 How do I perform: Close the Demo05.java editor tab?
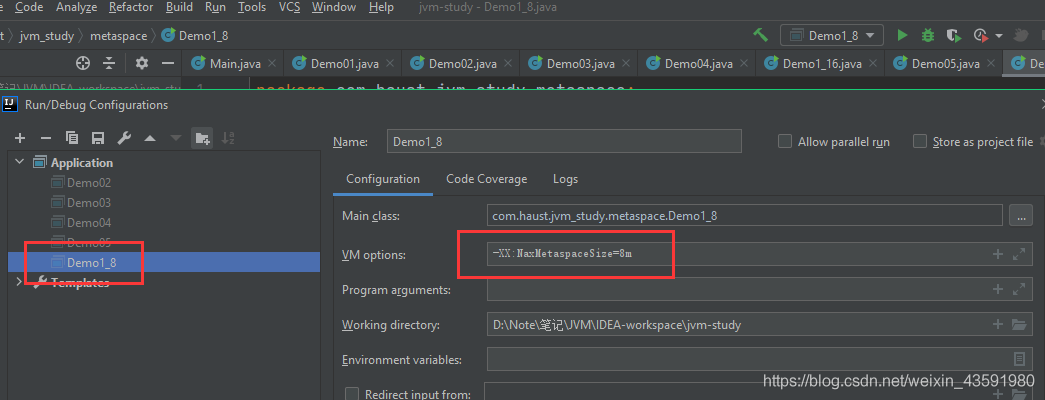[991, 63]
